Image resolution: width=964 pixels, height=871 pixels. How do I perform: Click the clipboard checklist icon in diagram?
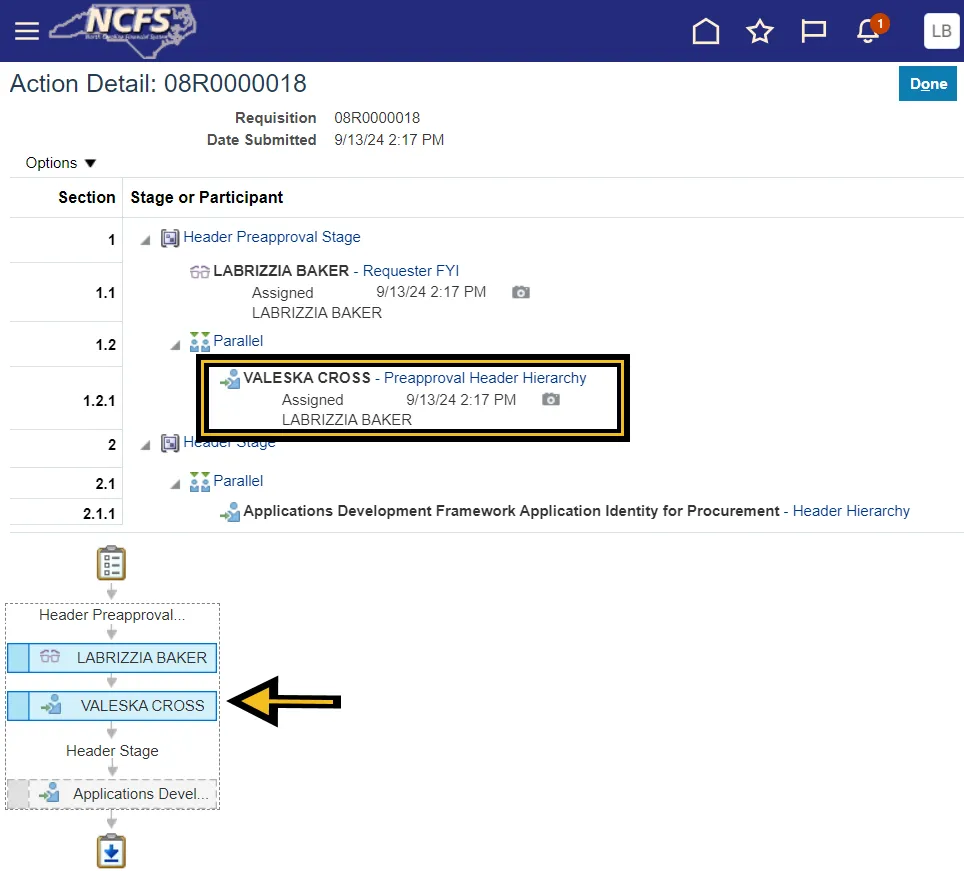coord(111,563)
